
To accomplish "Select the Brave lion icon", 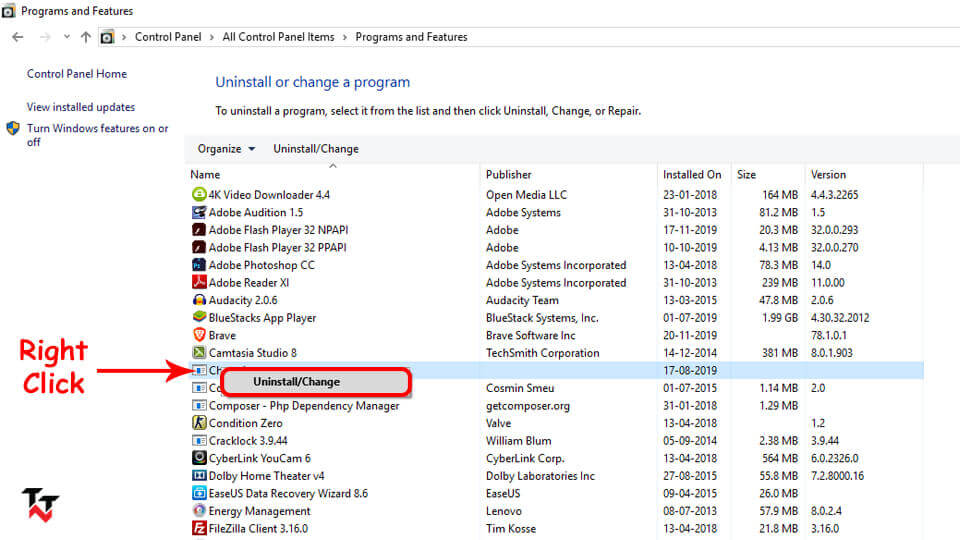I will coord(199,335).
